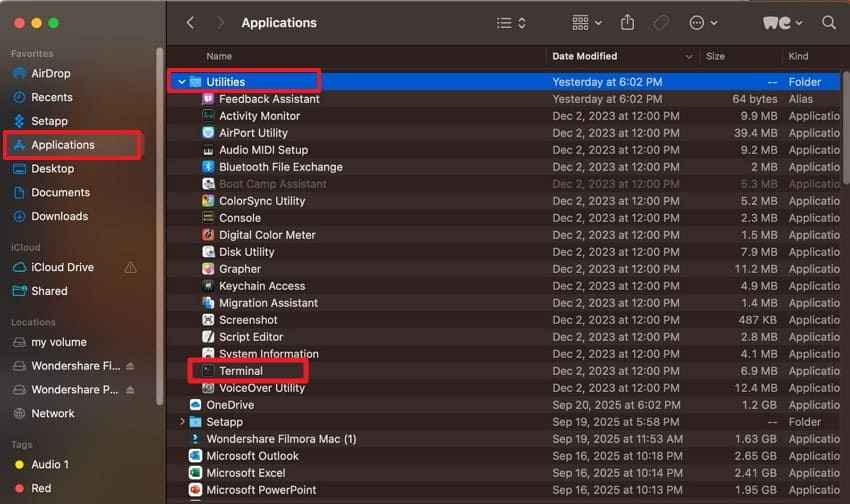Viewport: 850px width, 504px height.
Task: Click the Microsoft PowerPoint icon
Action: (x=195, y=490)
